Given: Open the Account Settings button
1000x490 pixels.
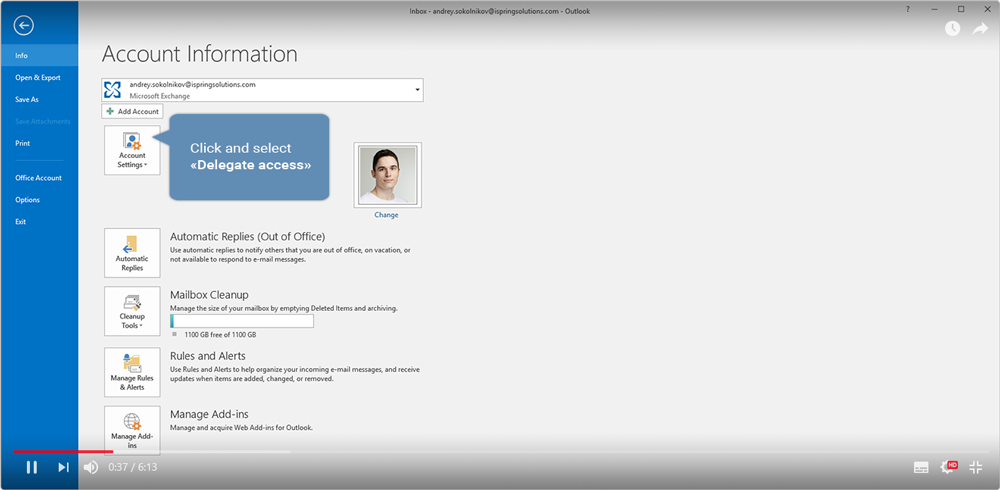Looking at the screenshot, I should pyautogui.click(x=132, y=150).
